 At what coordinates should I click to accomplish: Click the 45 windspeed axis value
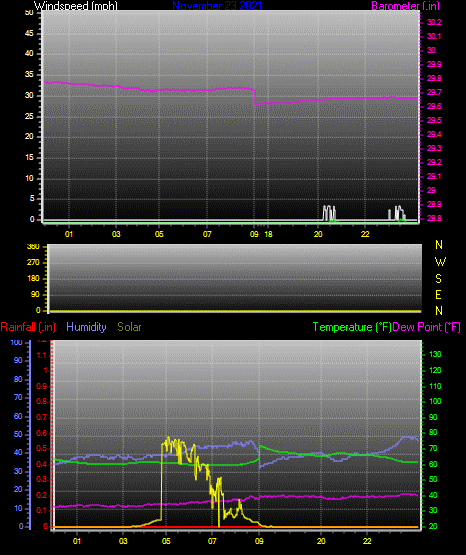(29, 34)
